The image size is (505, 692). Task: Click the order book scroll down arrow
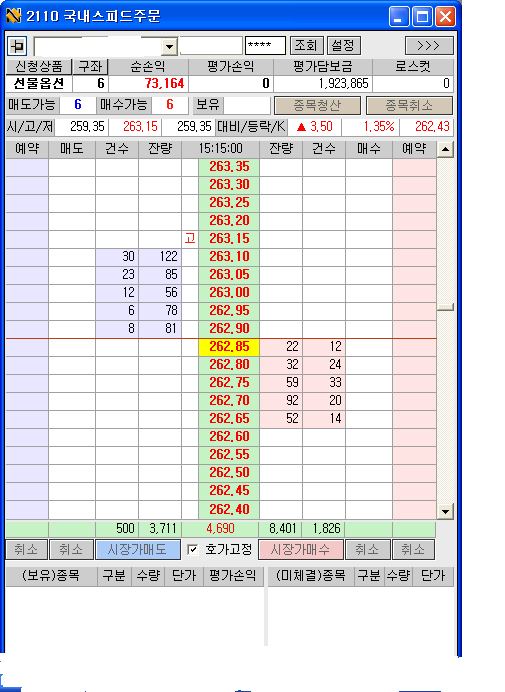(445, 511)
